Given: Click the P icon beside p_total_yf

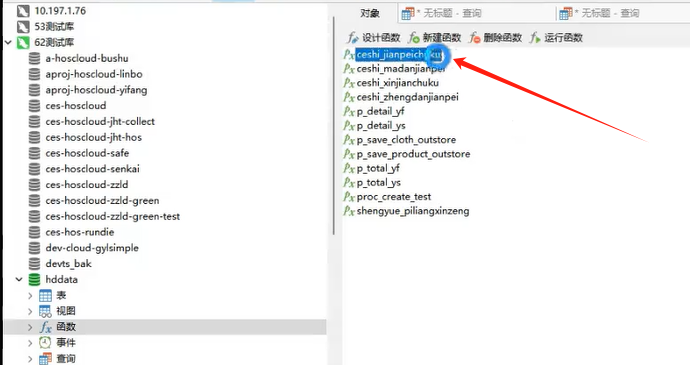Looking at the screenshot, I should click(349, 169).
